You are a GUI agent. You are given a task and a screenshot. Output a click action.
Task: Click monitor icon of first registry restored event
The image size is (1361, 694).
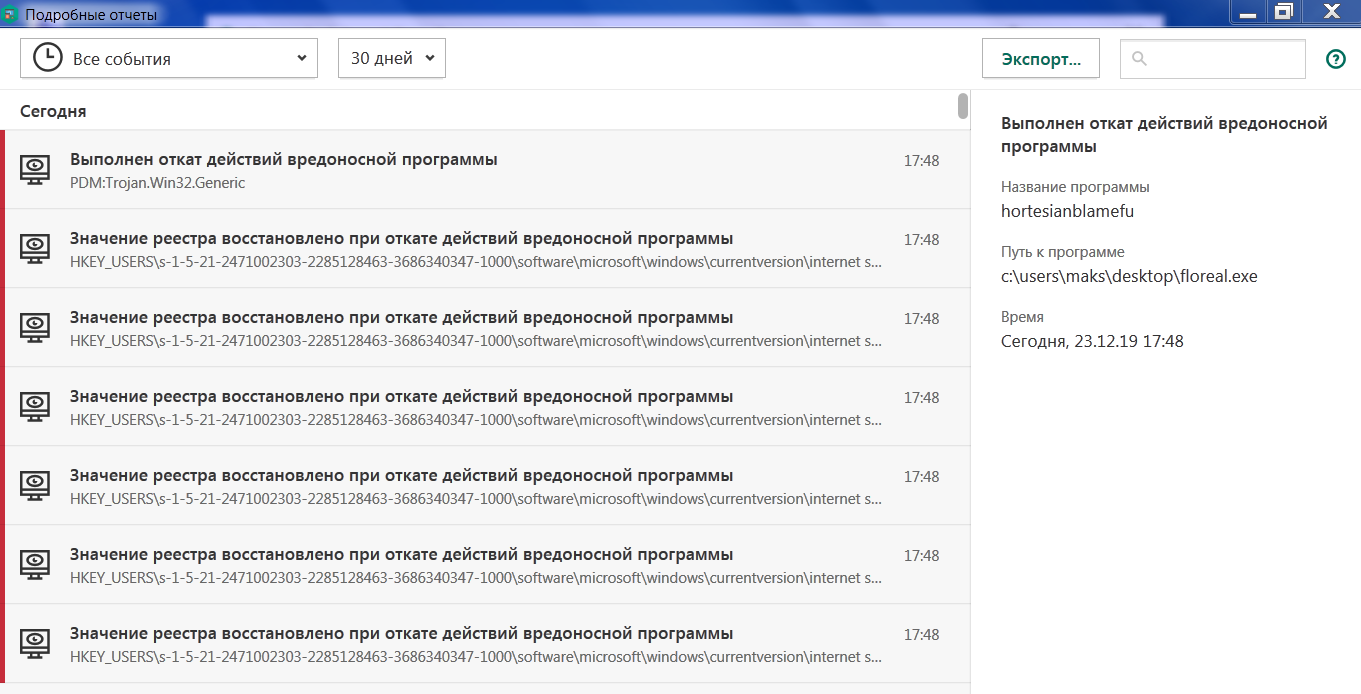(36, 248)
